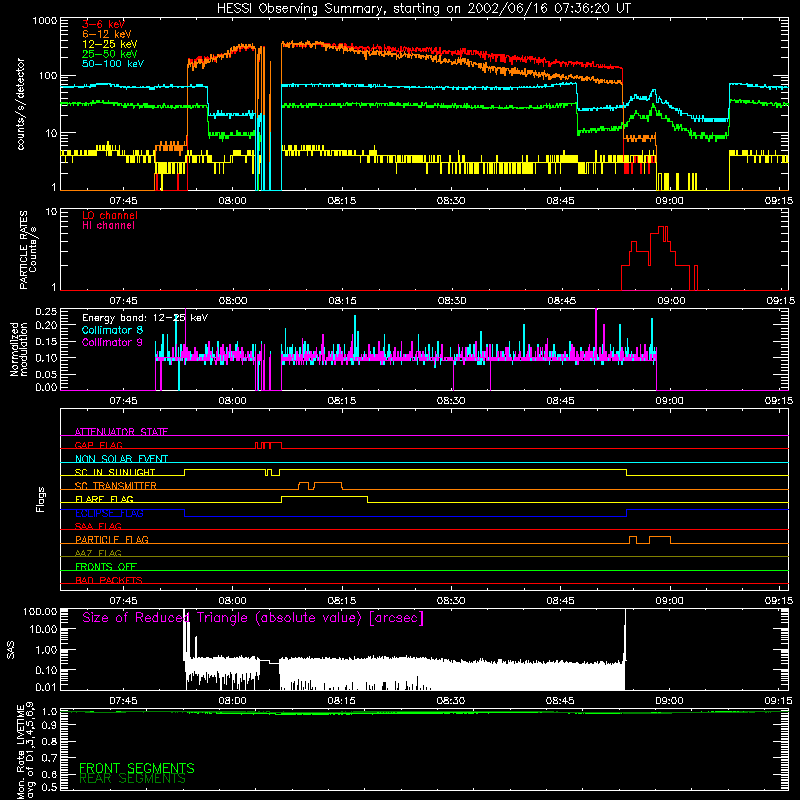Click the 'Energy band: 12-25 keV' label
Viewport: 800px width, 800px height.
(145, 318)
